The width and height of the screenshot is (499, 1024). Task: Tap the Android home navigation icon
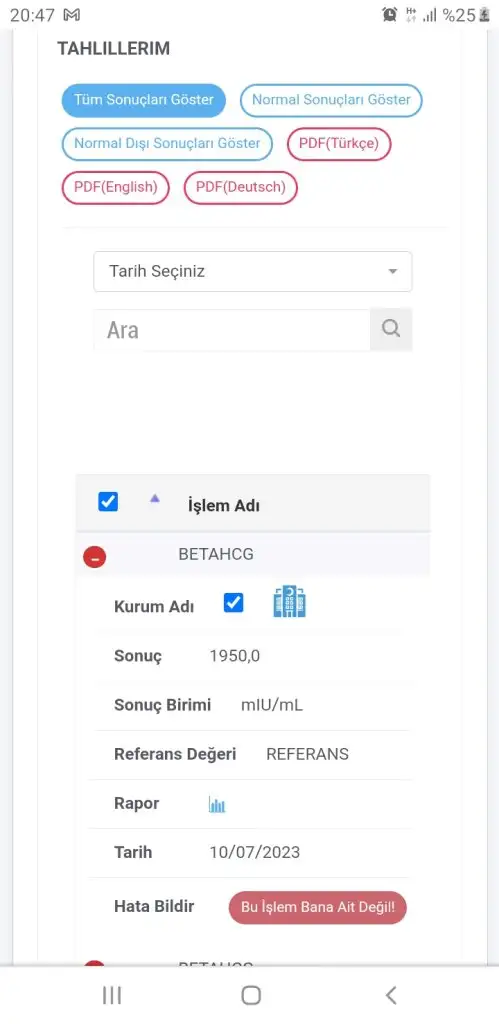pyautogui.click(x=251, y=995)
